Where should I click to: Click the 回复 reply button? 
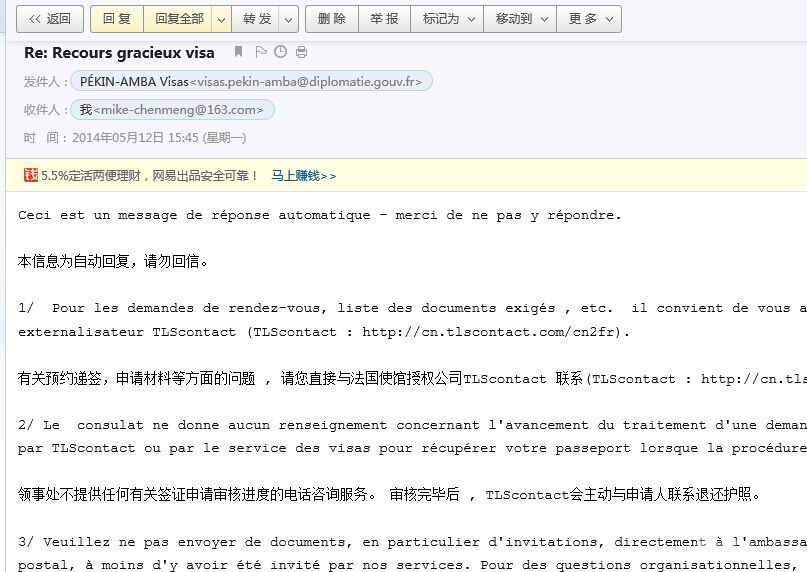tap(117, 19)
